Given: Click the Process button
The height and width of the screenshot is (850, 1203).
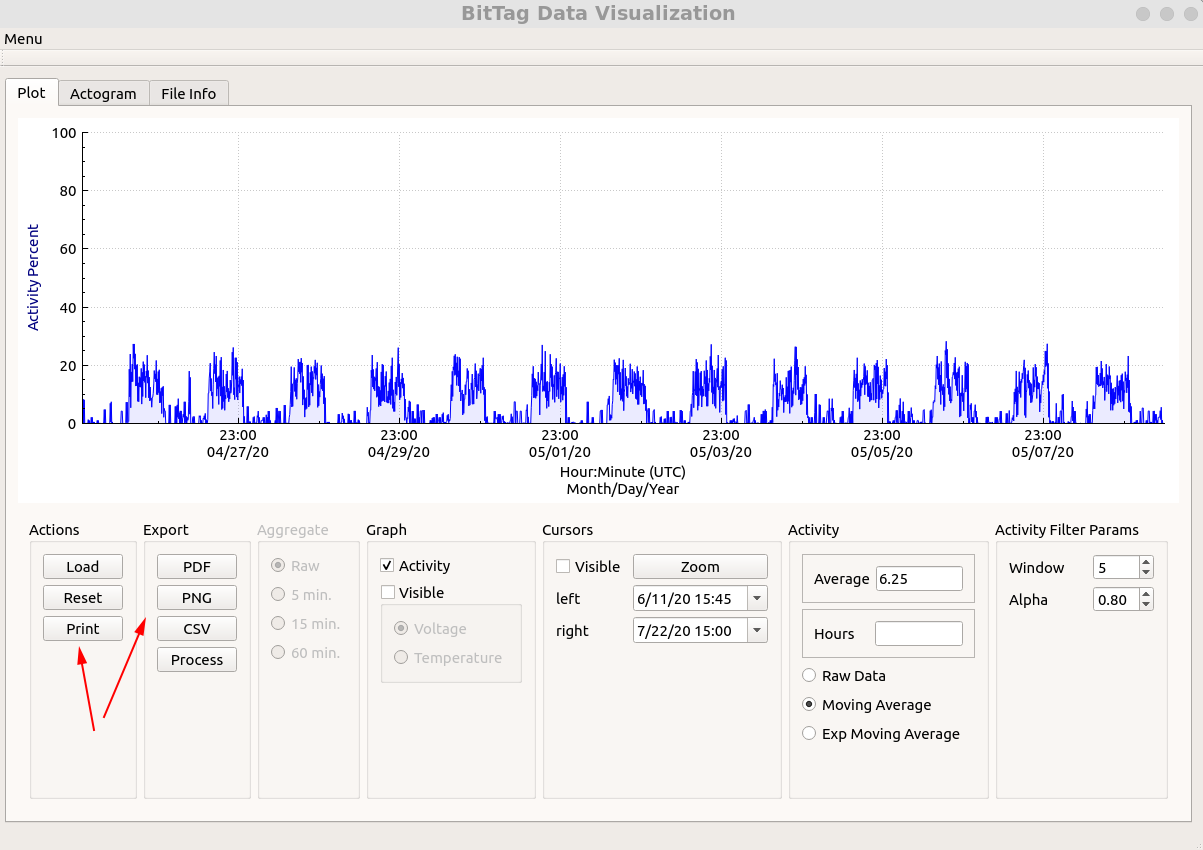Looking at the screenshot, I should click(197, 659).
